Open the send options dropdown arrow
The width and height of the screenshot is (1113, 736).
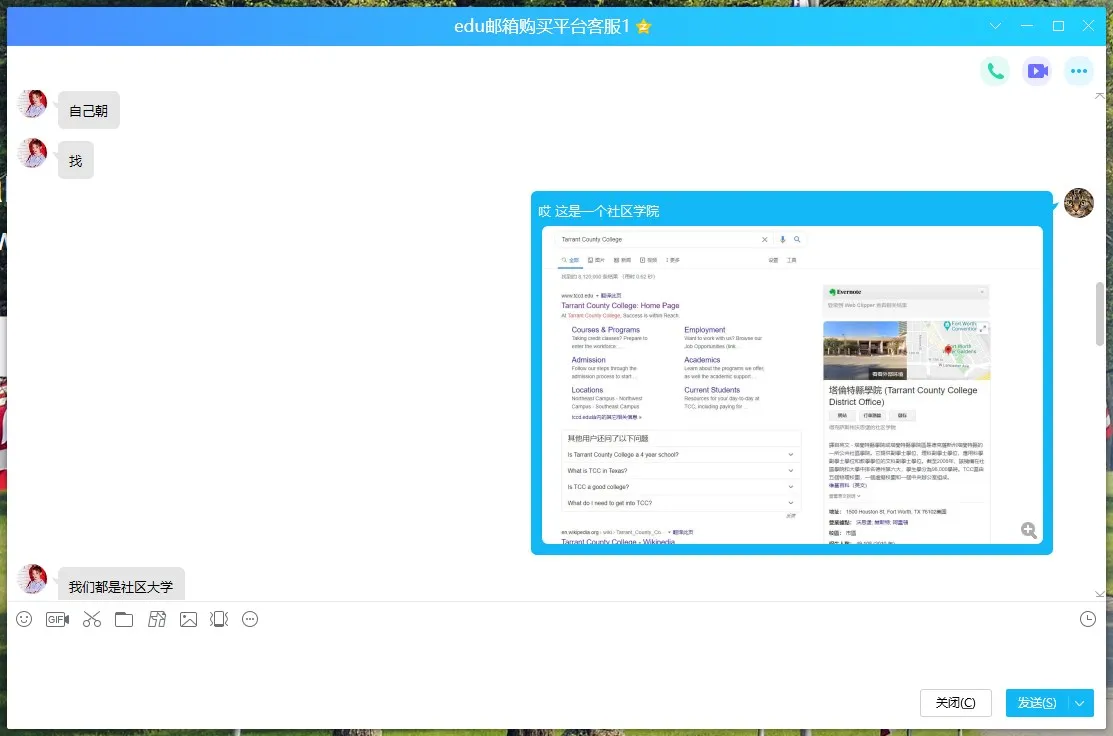pos(1080,703)
